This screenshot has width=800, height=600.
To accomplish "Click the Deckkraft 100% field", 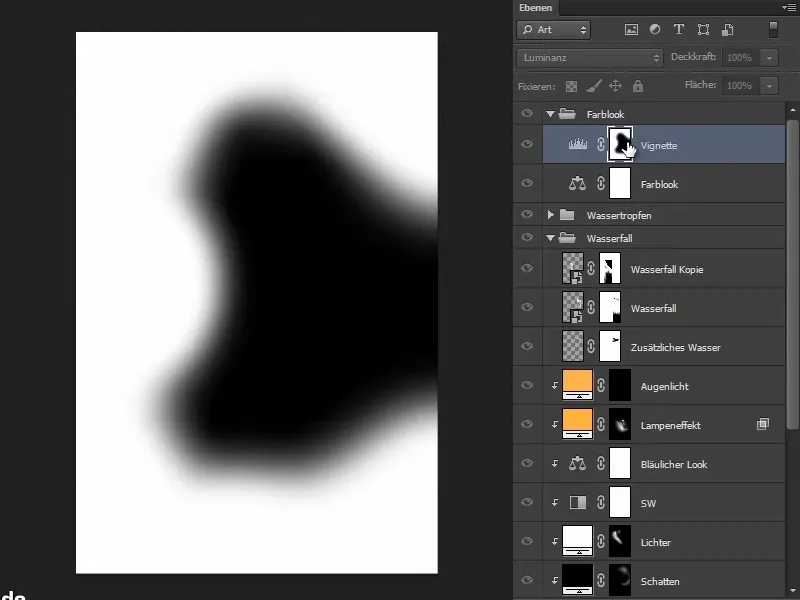I will (741, 58).
